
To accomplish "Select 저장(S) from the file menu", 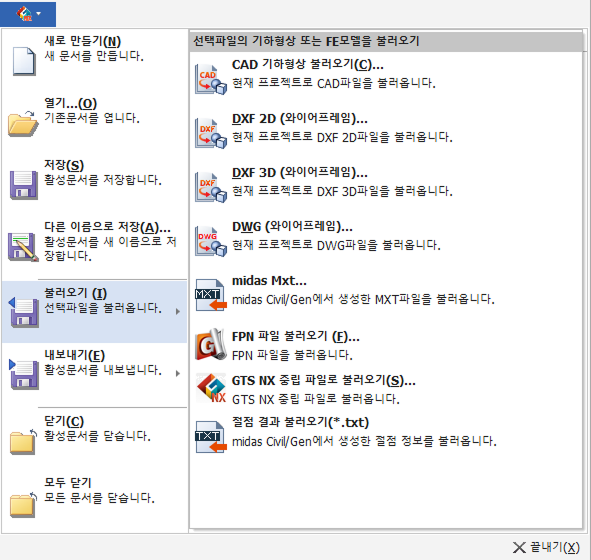I will coord(94,180).
